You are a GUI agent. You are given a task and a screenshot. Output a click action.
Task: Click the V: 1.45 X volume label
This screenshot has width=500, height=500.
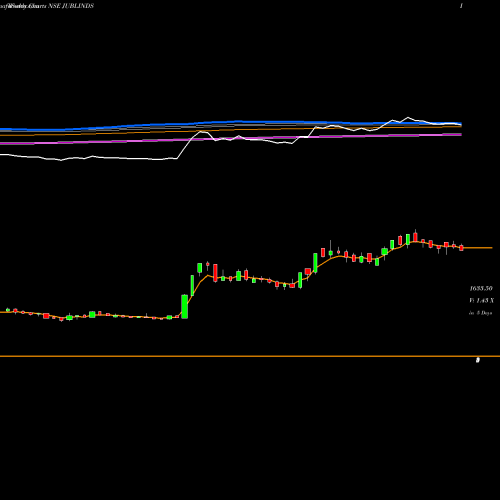coord(481,301)
